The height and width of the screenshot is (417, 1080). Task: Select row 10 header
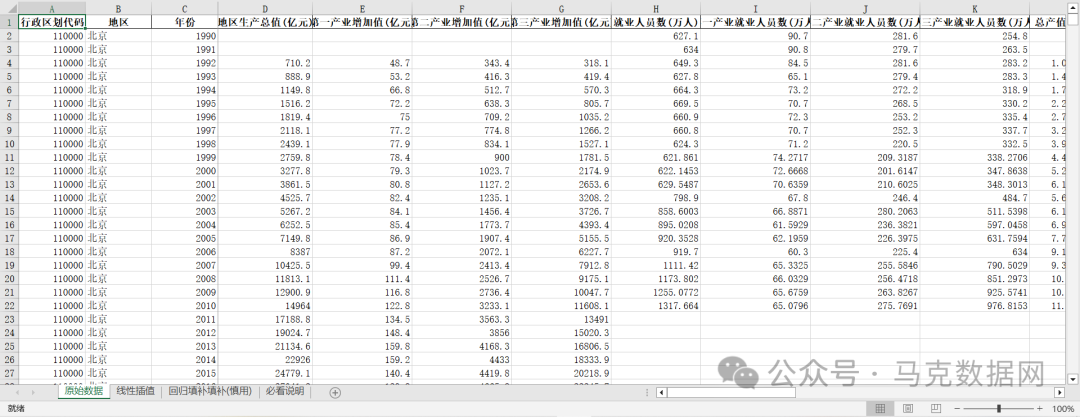[x=9, y=143]
